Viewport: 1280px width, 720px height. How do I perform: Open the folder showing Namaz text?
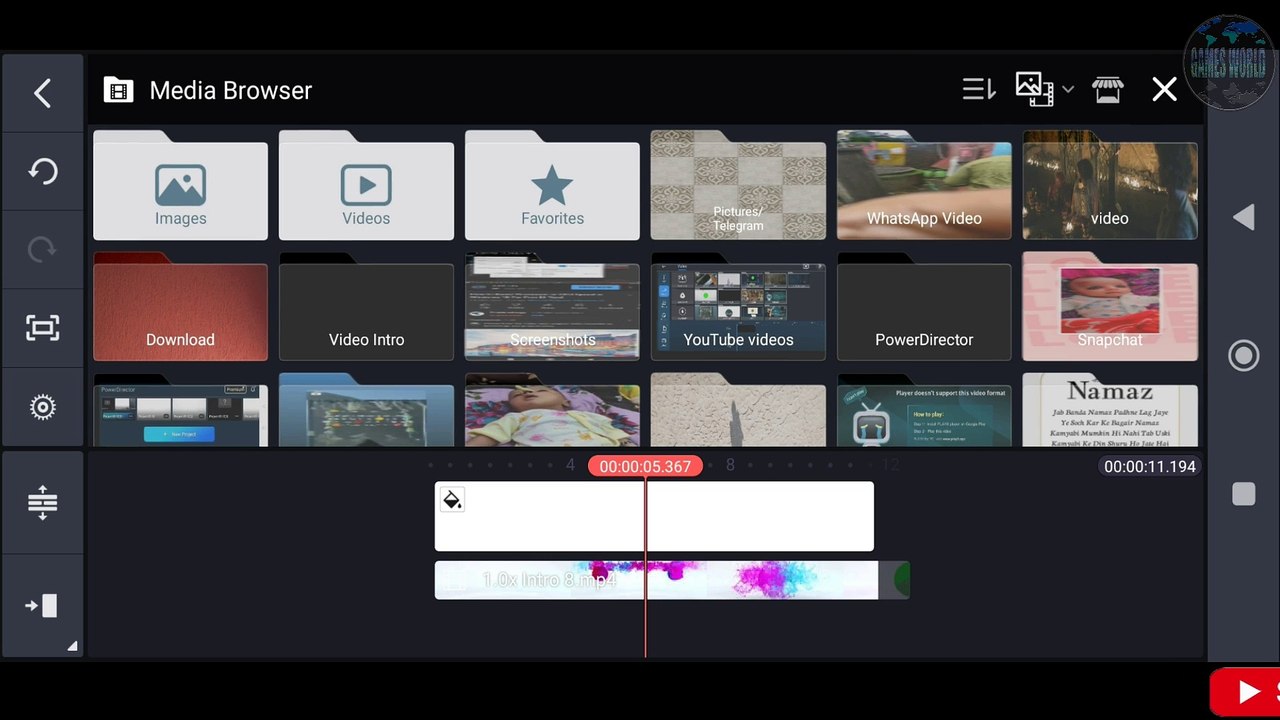coord(1110,410)
